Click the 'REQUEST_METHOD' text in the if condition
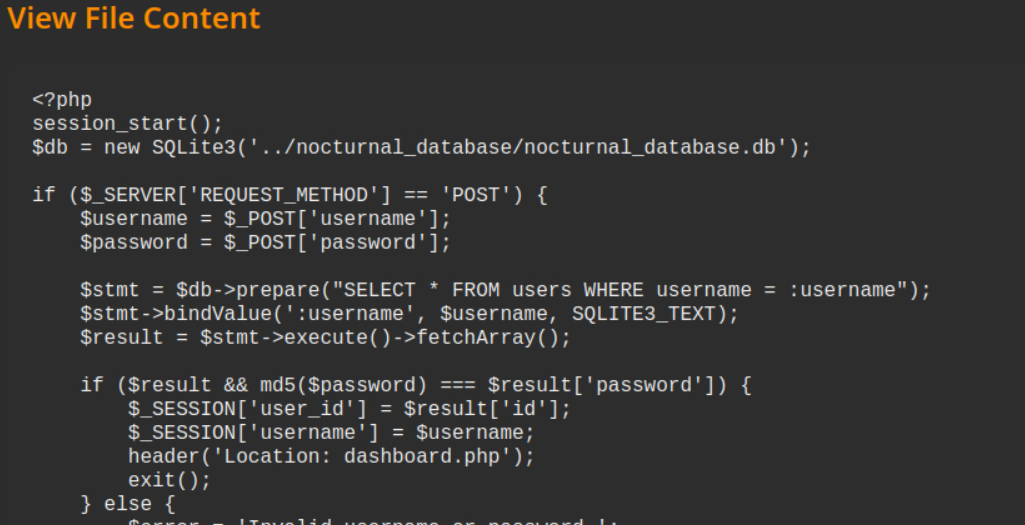This screenshot has height=525, width=1025. pyautogui.click(x=283, y=195)
